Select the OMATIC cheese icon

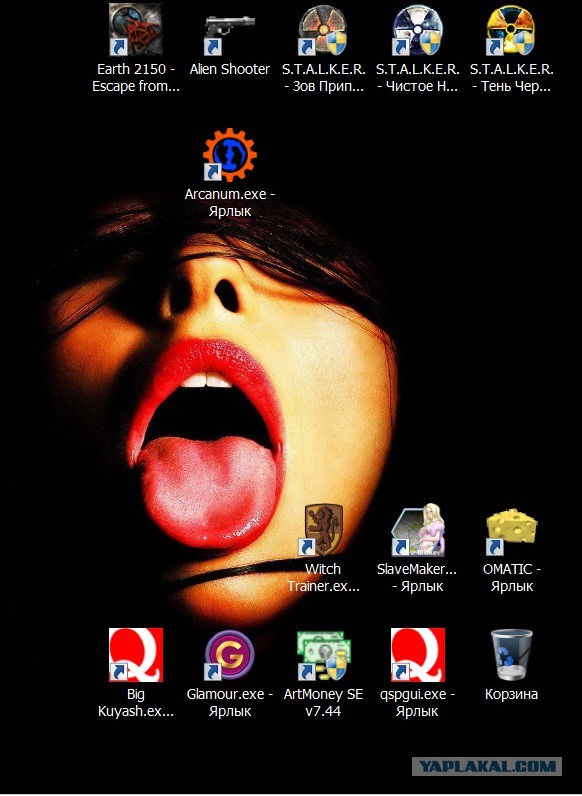(511, 530)
